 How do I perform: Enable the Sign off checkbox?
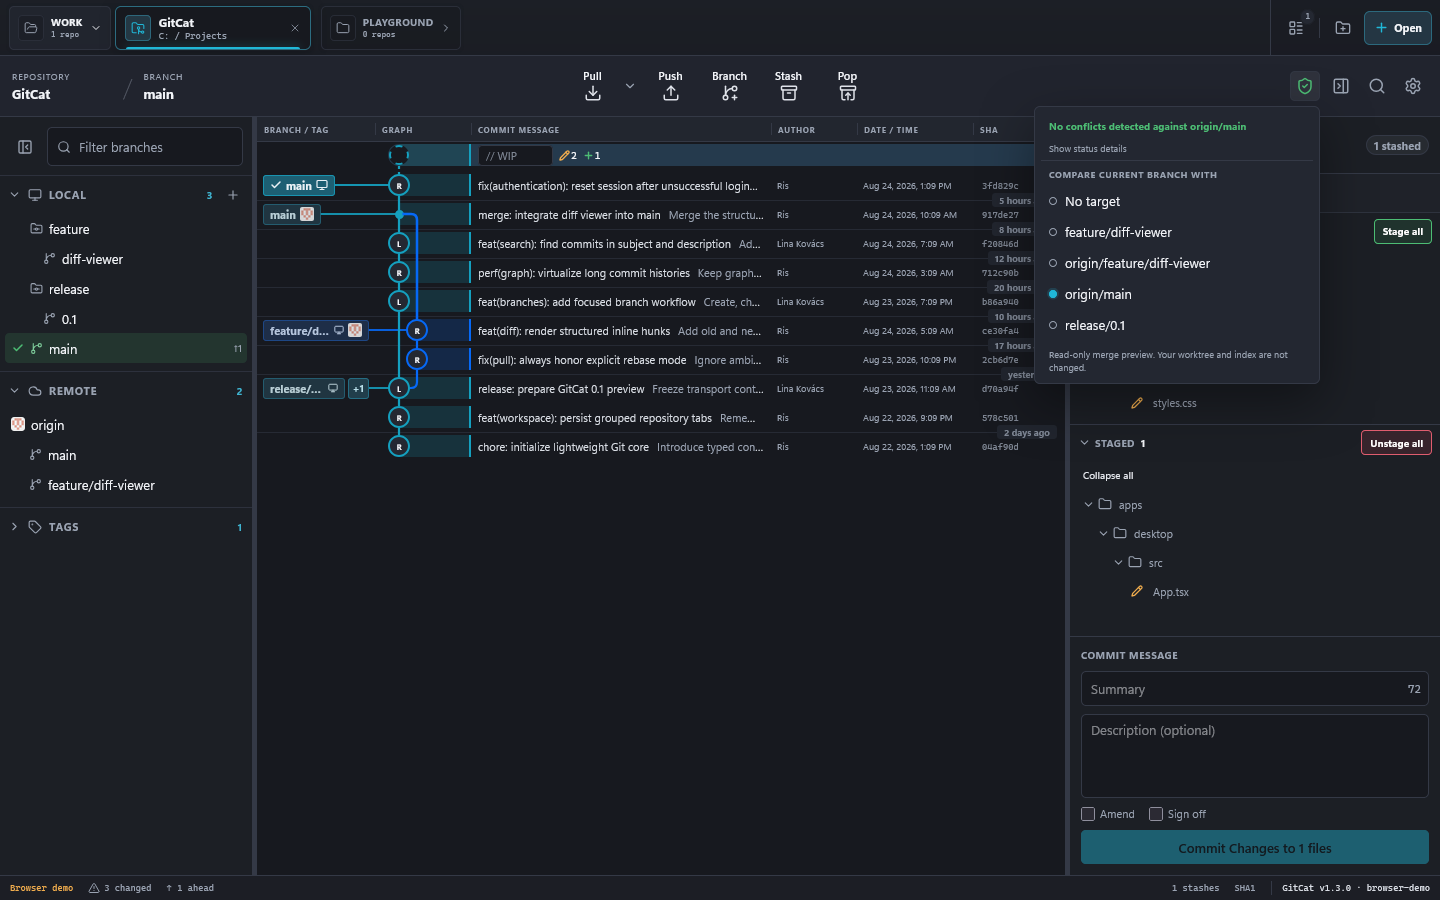pyautogui.click(x=1156, y=814)
